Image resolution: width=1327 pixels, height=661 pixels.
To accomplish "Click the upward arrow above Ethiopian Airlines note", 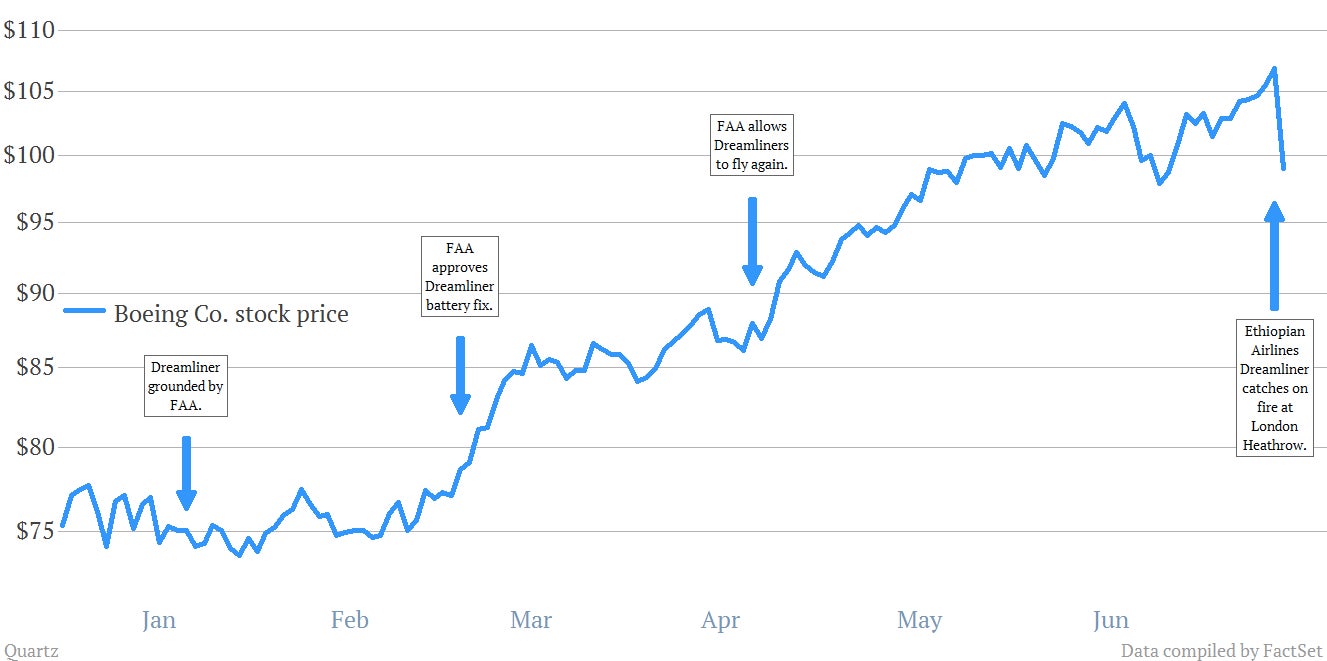I will pos(1274,255).
